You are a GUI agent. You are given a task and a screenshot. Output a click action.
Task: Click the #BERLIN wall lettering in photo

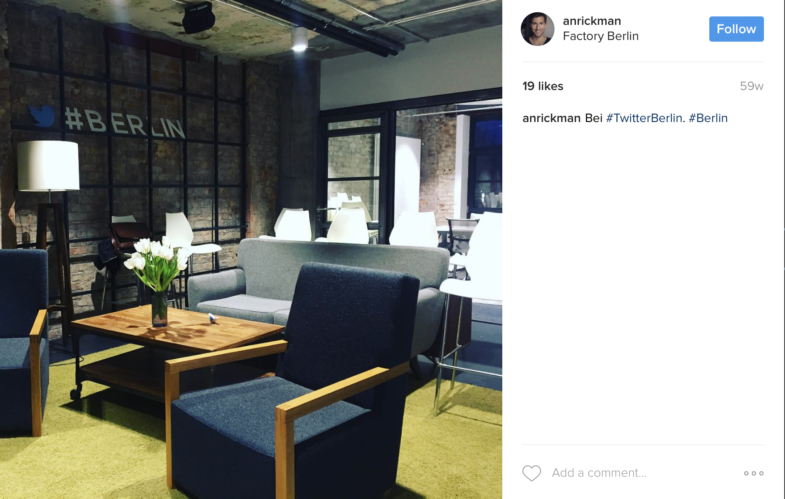point(125,123)
